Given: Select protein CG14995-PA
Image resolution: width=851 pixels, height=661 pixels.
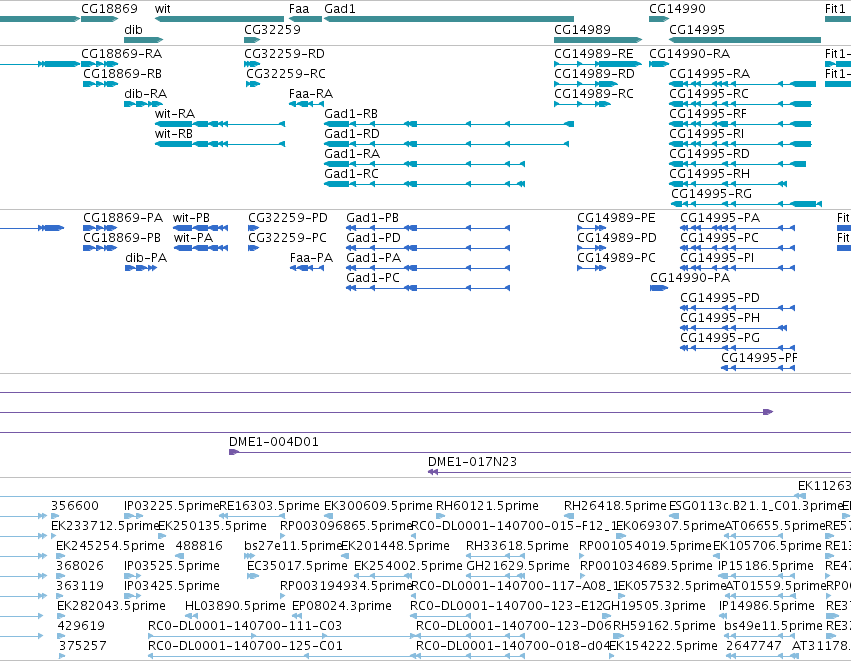Looking at the screenshot, I should (x=738, y=228).
